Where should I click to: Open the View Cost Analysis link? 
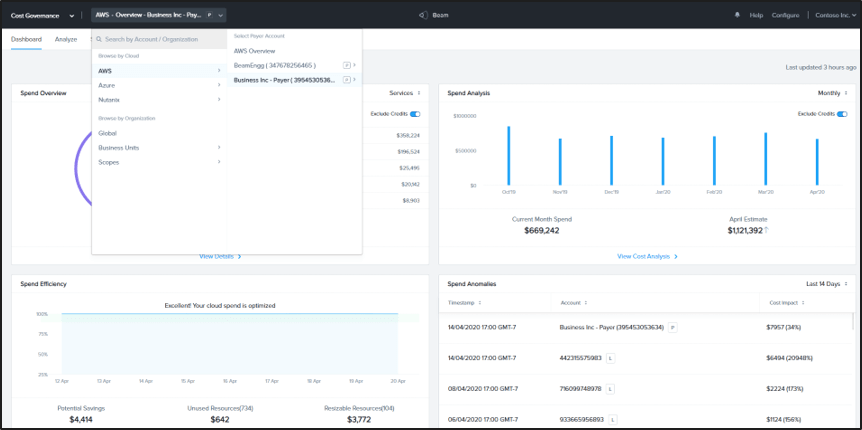coord(647,256)
